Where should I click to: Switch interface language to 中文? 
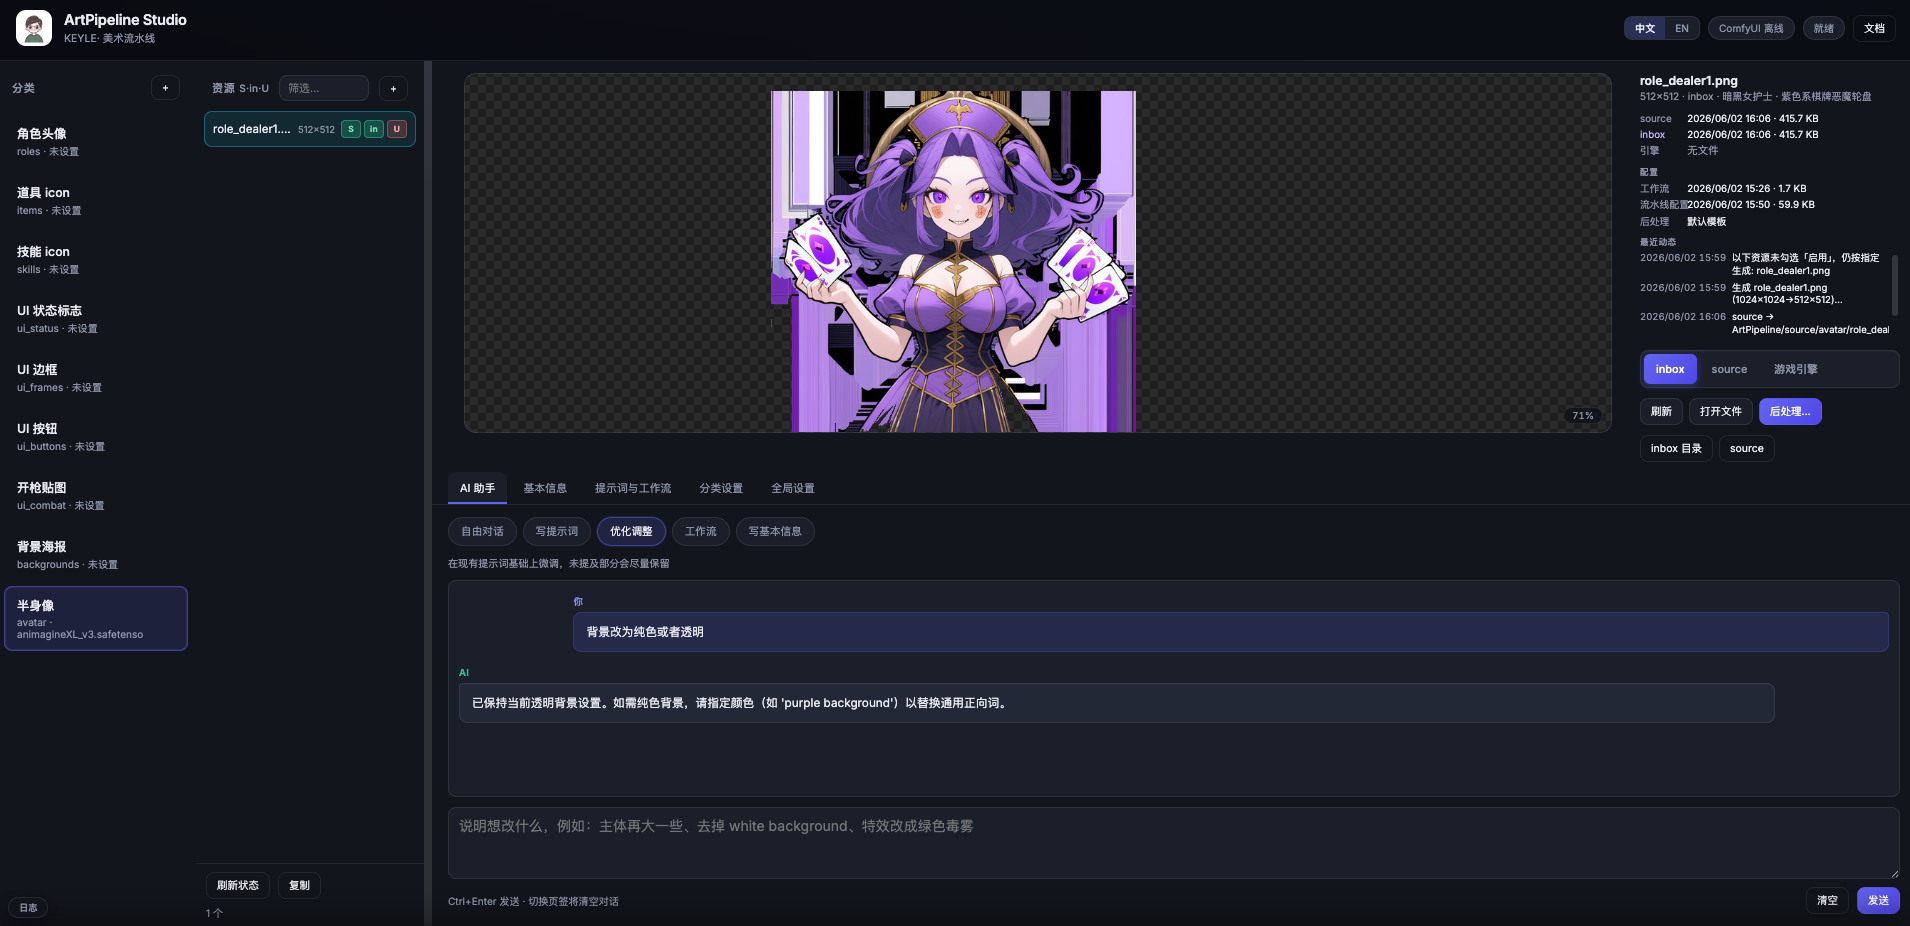click(1645, 28)
